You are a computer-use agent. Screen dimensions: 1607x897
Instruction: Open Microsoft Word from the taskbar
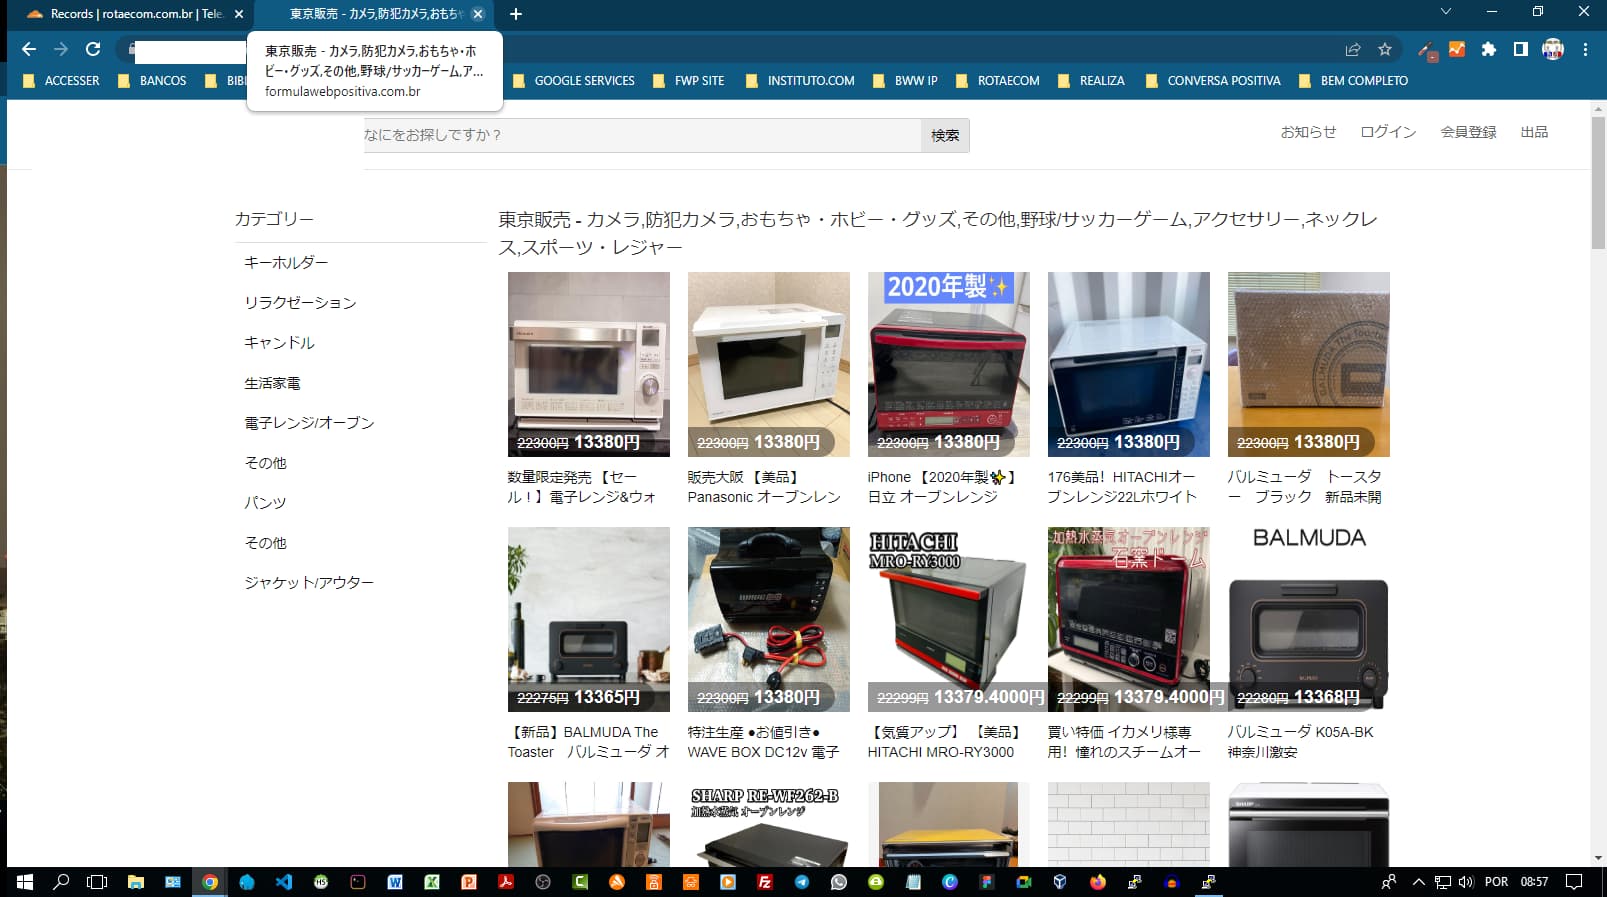395,882
